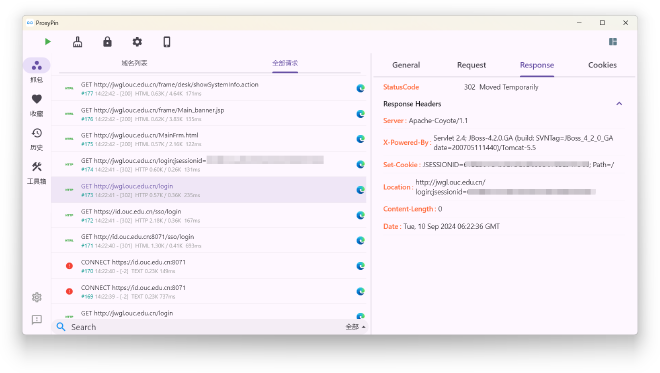Click red error icon on request #170
The image size is (660, 373).
point(69,266)
